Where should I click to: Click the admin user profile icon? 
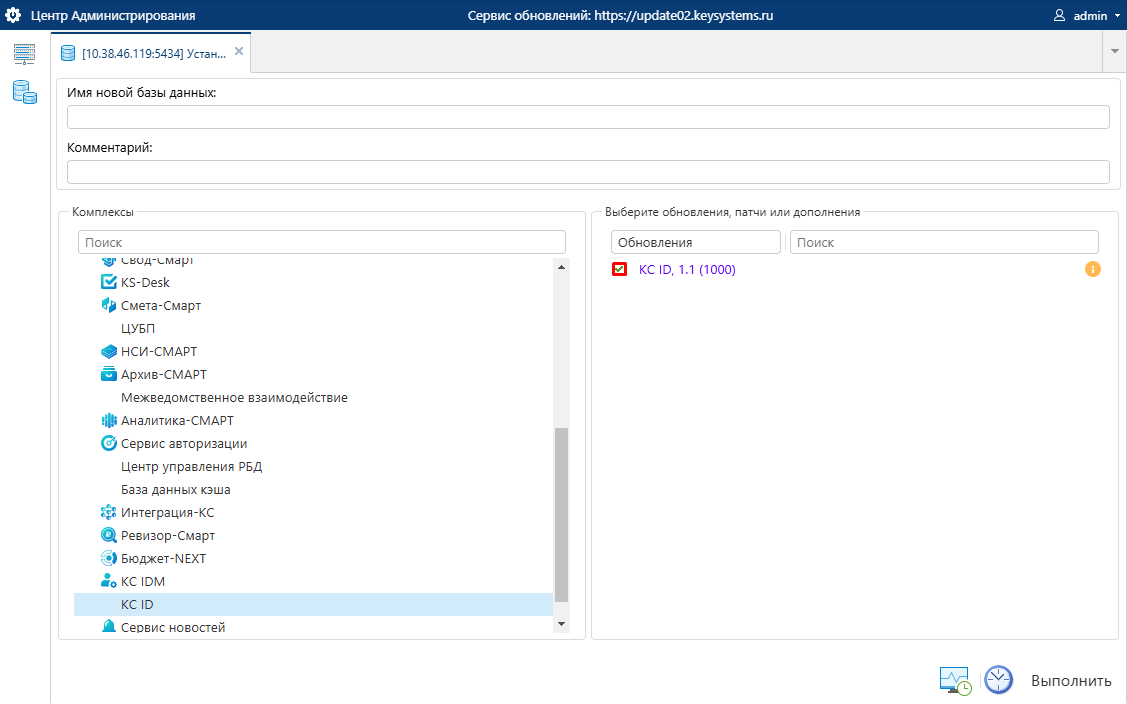(x=1059, y=15)
